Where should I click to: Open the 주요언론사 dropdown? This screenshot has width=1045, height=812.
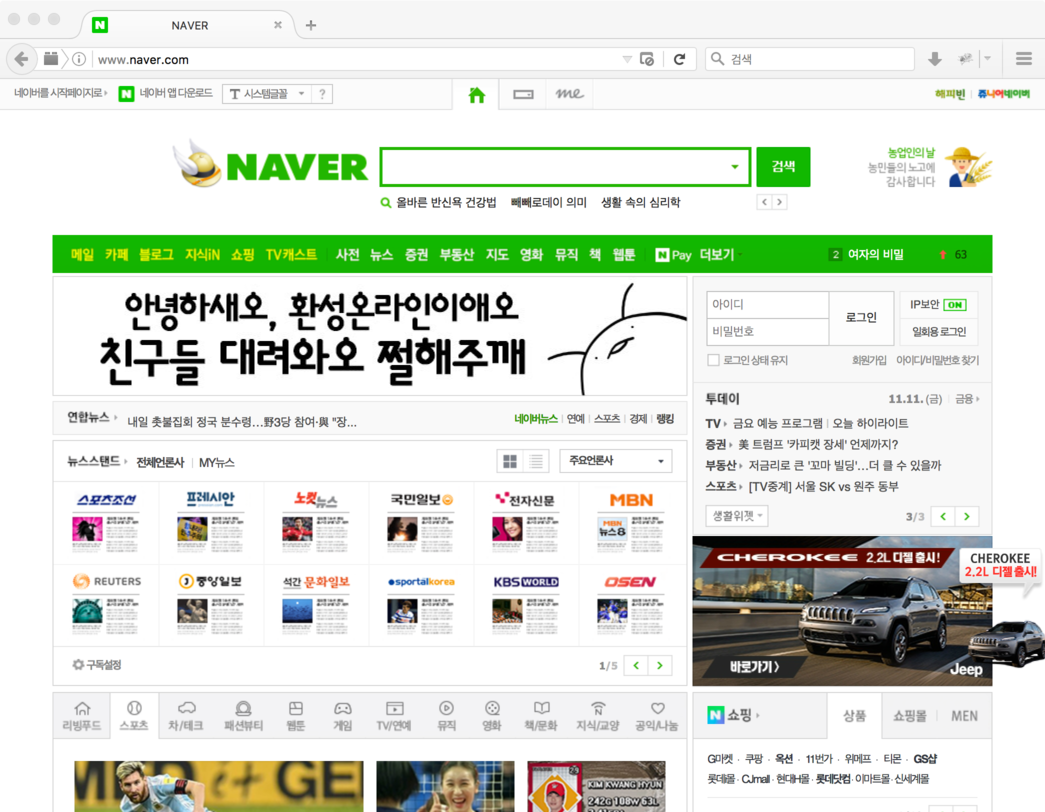[x=616, y=461]
